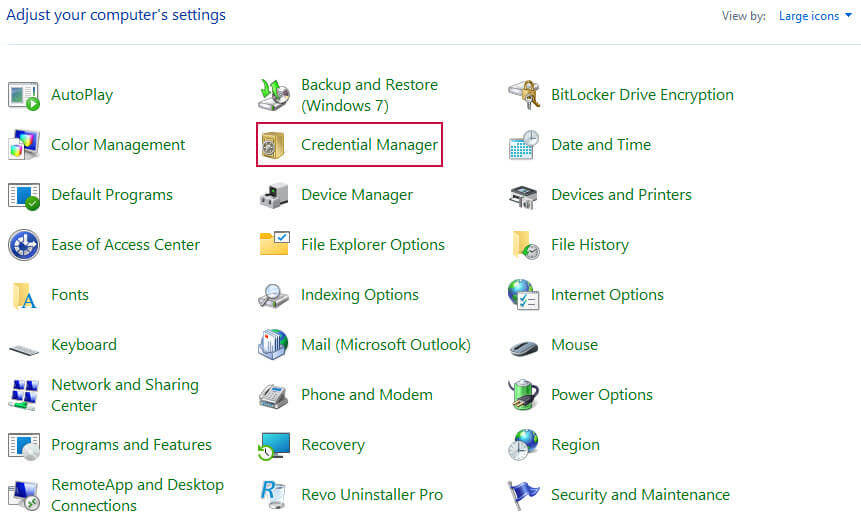Launch RemoteApp and Desktop Connections
Screen dimensions: 861x526
pos(137,495)
